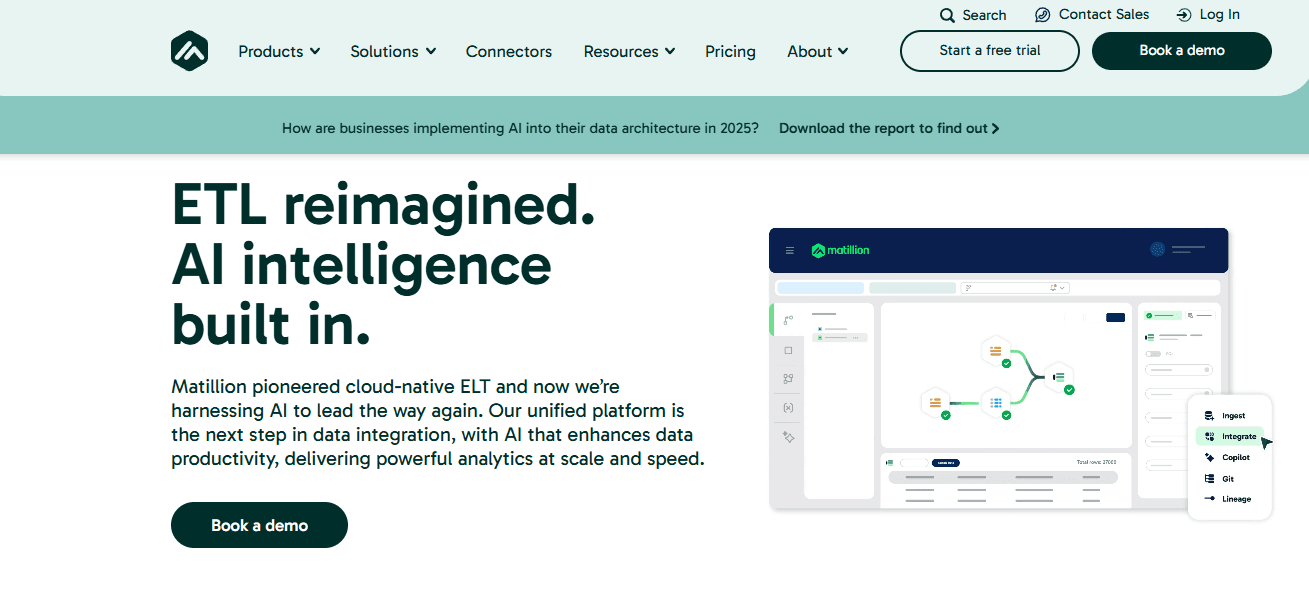This screenshot has width=1309, height=593.
Task: Click the green checkmark status chip in the properties panel
Action: tap(1163, 315)
